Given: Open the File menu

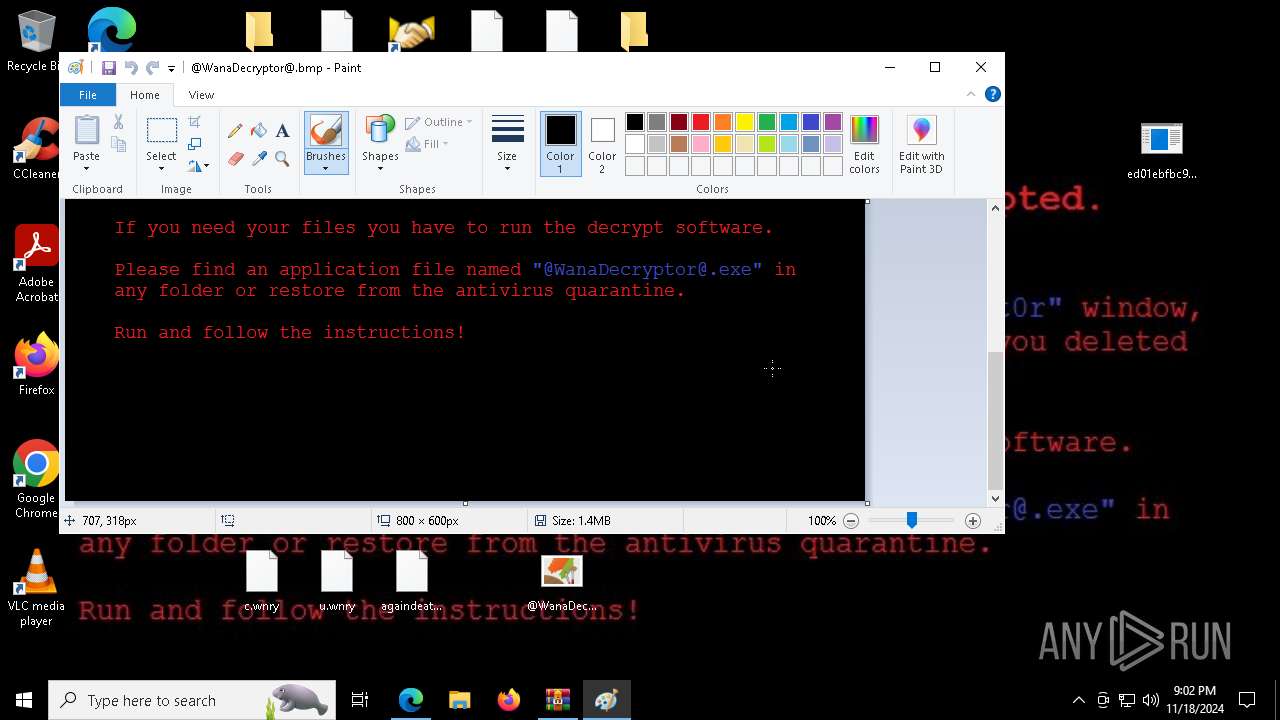Looking at the screenshot, I should (88, 95).
